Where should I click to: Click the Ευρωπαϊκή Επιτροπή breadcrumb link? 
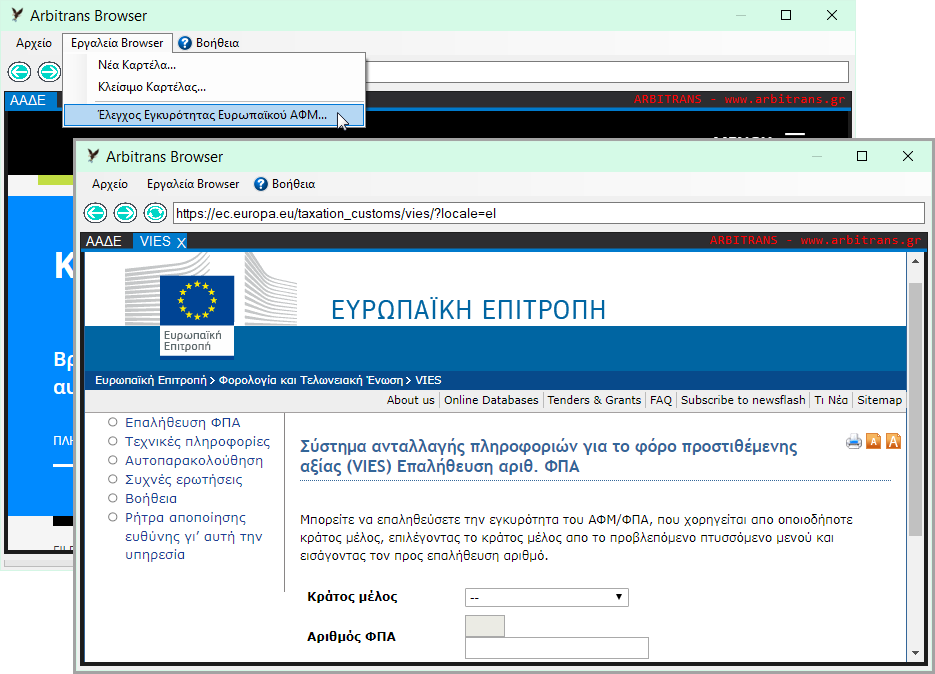(151, 380)
